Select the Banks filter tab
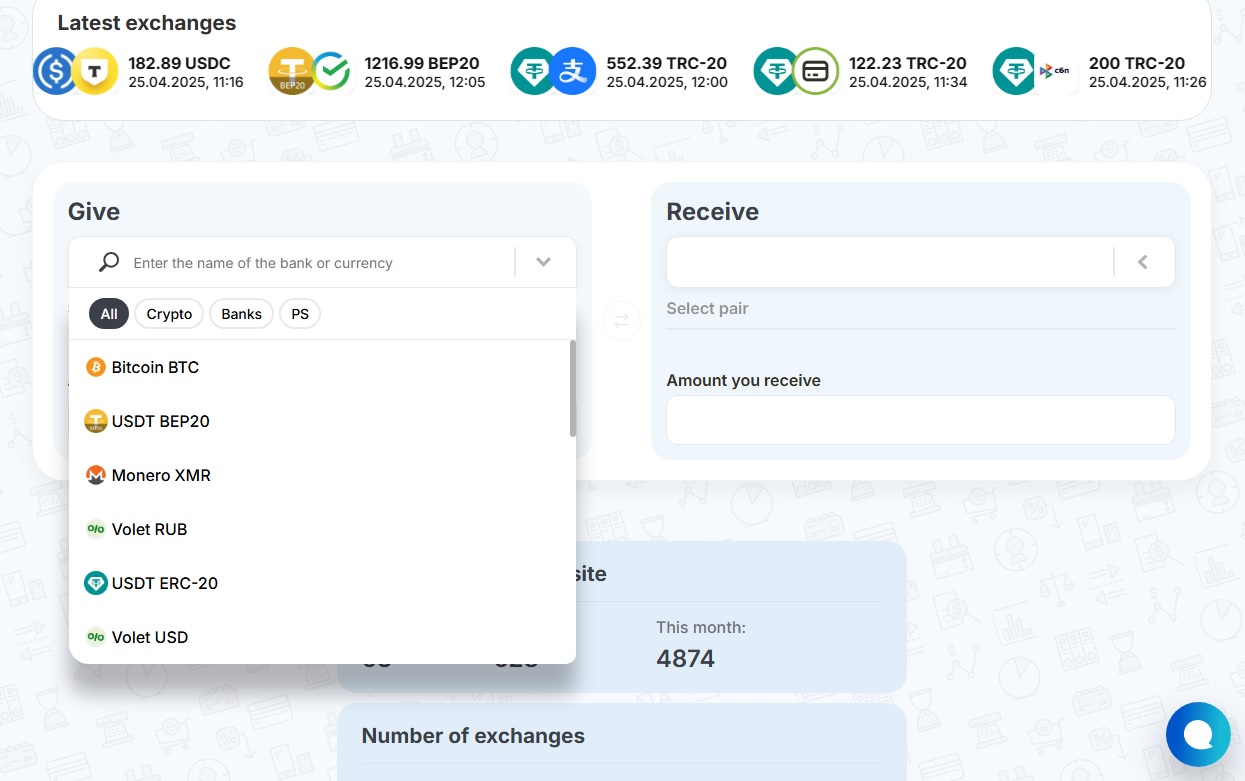This screenshot has width=1245, height=781. [241, 314]
